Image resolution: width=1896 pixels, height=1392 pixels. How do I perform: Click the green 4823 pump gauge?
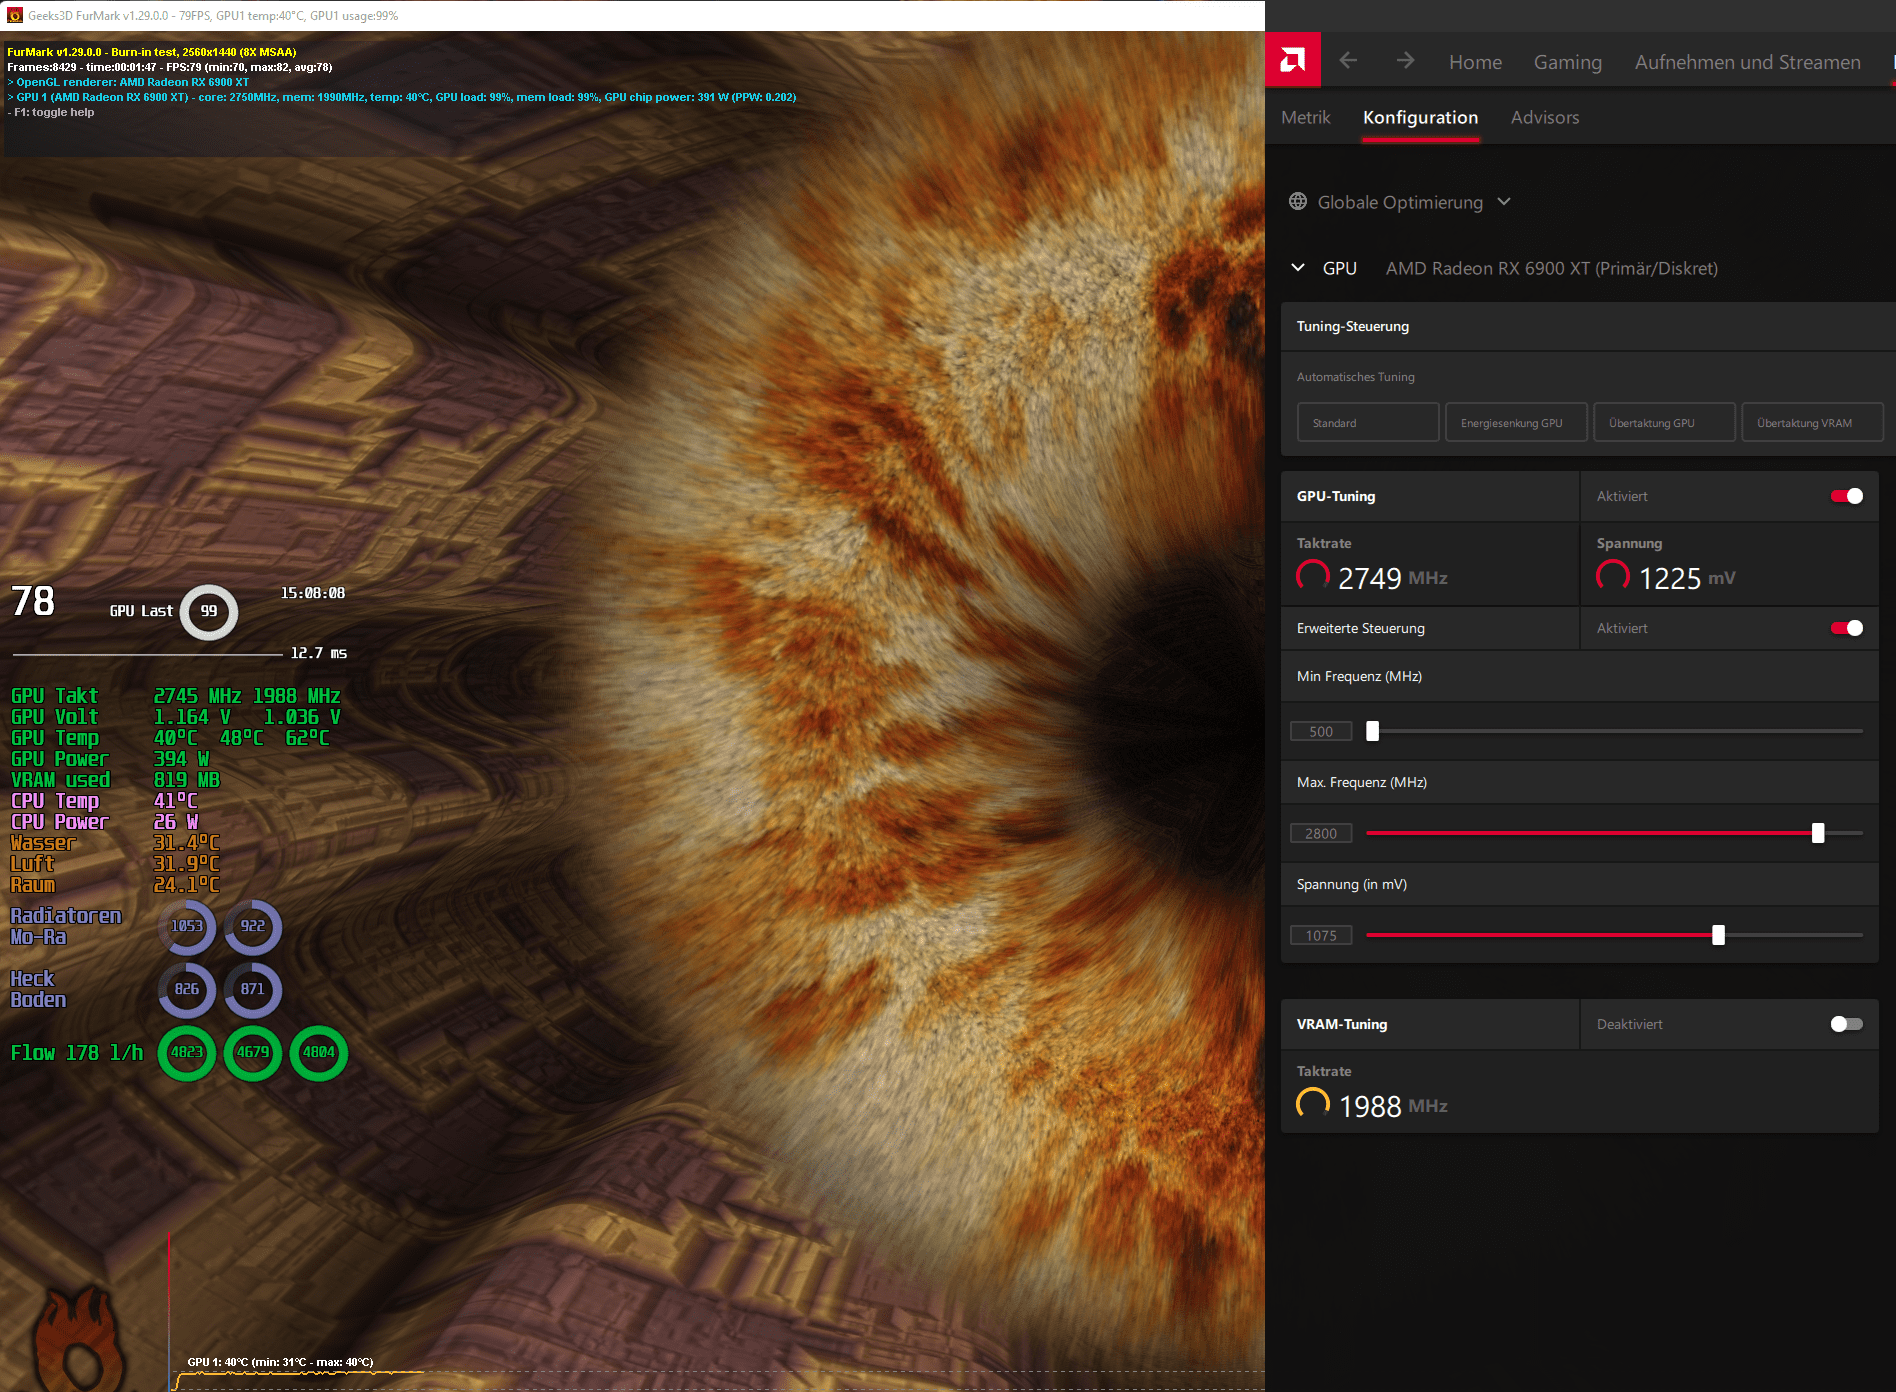coord(187,1052)
